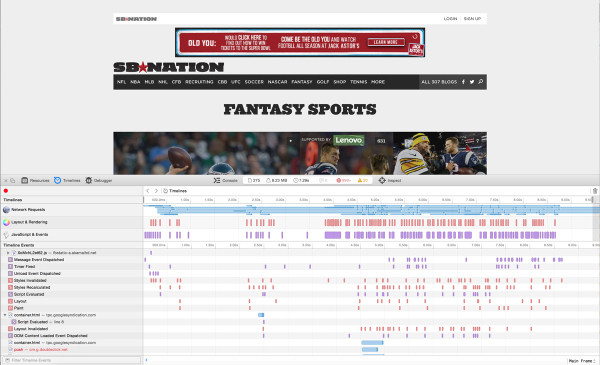Expand the akamaihd.net script row

(x=8, y=253)
